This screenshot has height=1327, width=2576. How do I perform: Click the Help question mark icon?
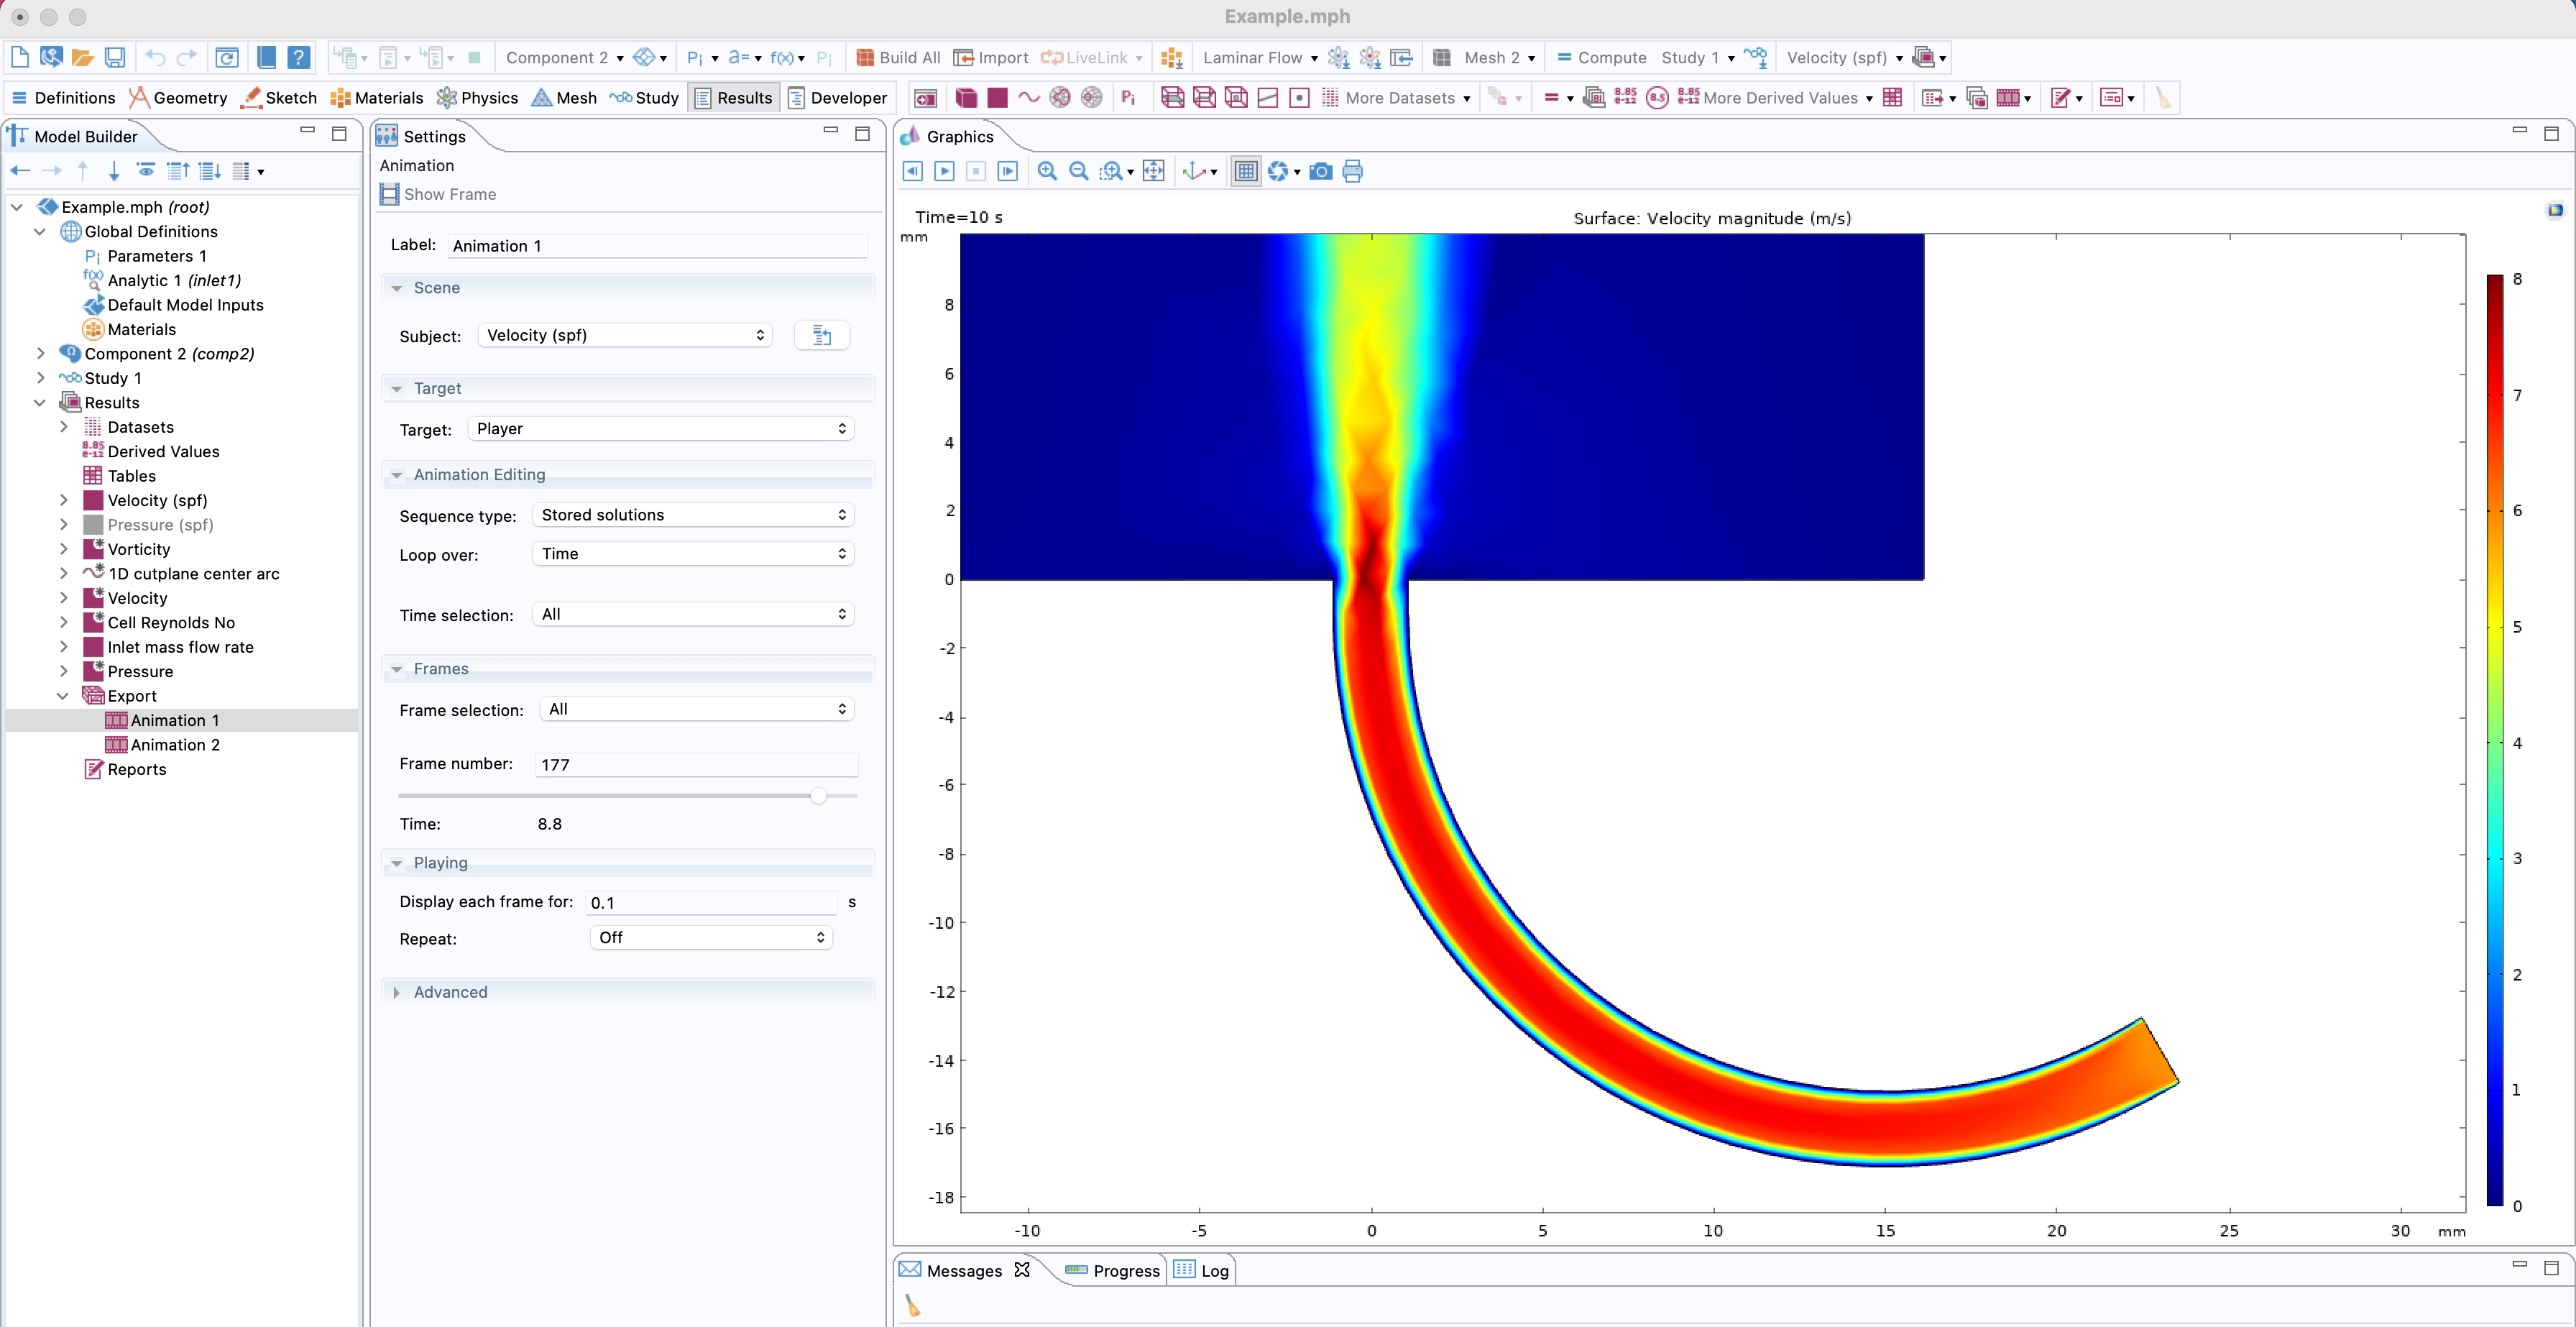pos(298,57)
